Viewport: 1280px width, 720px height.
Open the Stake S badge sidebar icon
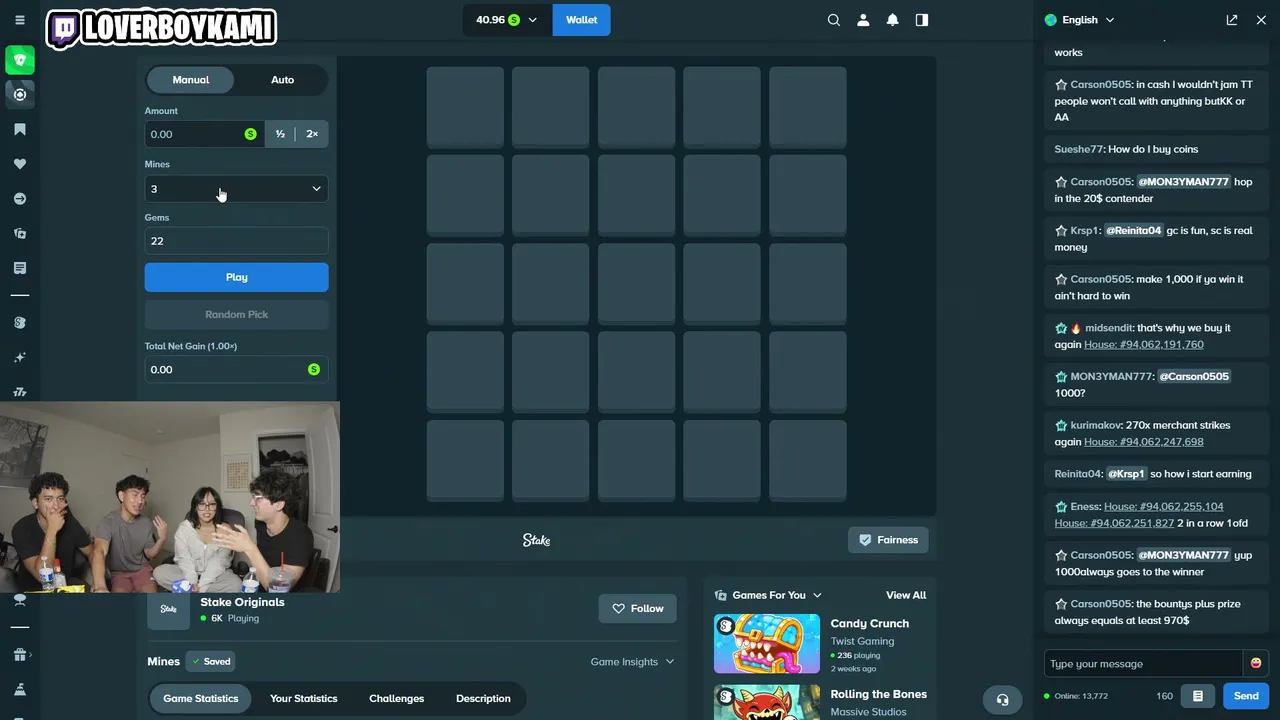point(19,322)
